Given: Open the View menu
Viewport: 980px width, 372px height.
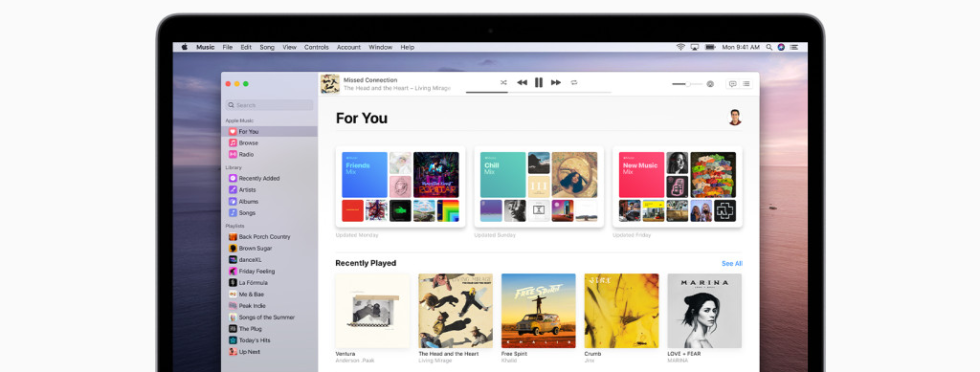Looking at the screenshot, I should [x=289, y=47].
